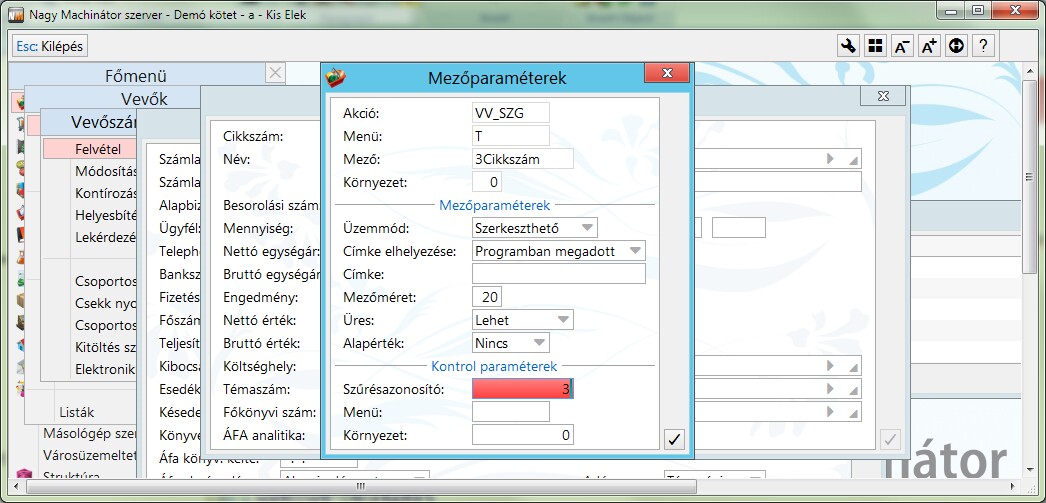Click the Akció field containing VV_SZG
Viewport: 1046px width, 503px height.
click(x=510, y=113)
